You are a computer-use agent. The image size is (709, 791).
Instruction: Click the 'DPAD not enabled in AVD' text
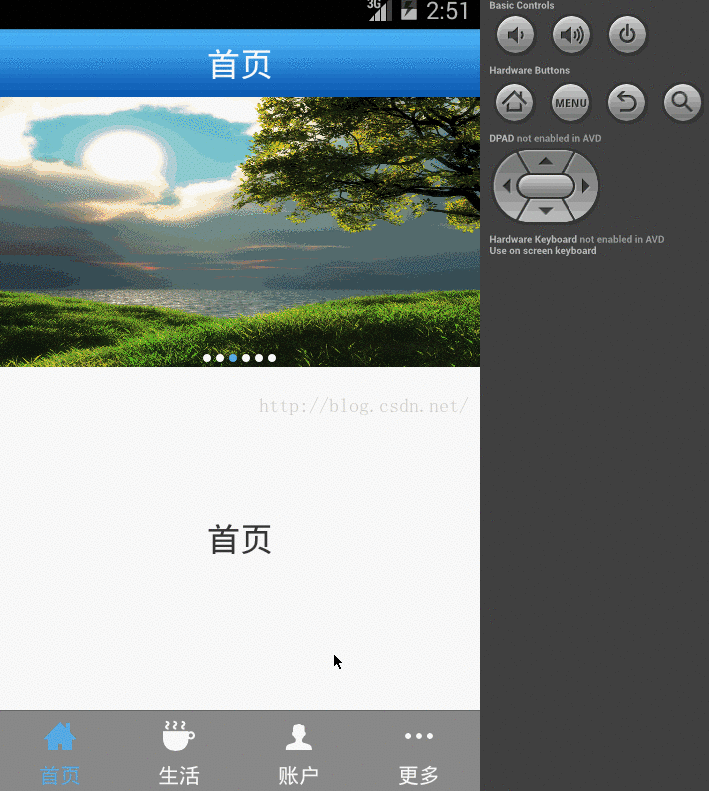coord(545,138)
